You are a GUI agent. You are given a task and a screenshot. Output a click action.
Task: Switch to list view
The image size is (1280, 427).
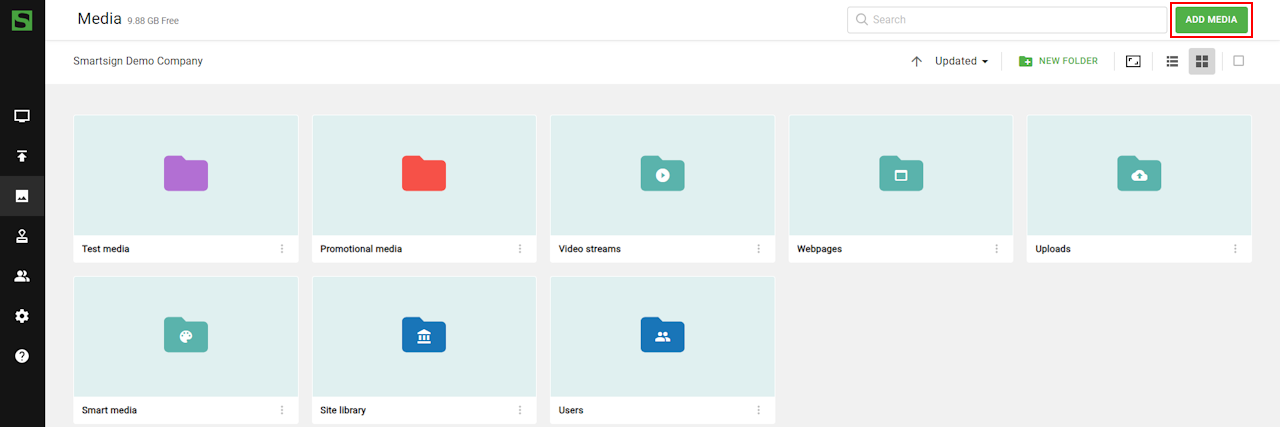click(1172, 61)
